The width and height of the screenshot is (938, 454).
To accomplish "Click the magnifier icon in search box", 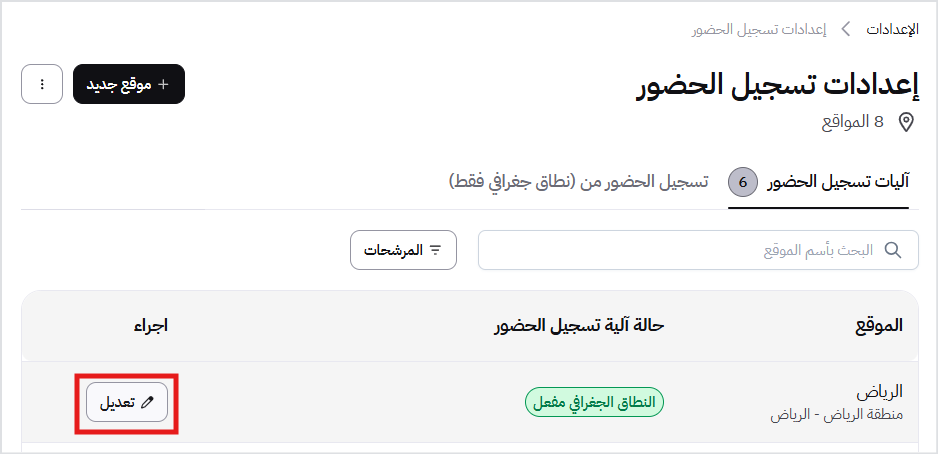I will click(893, 250).
